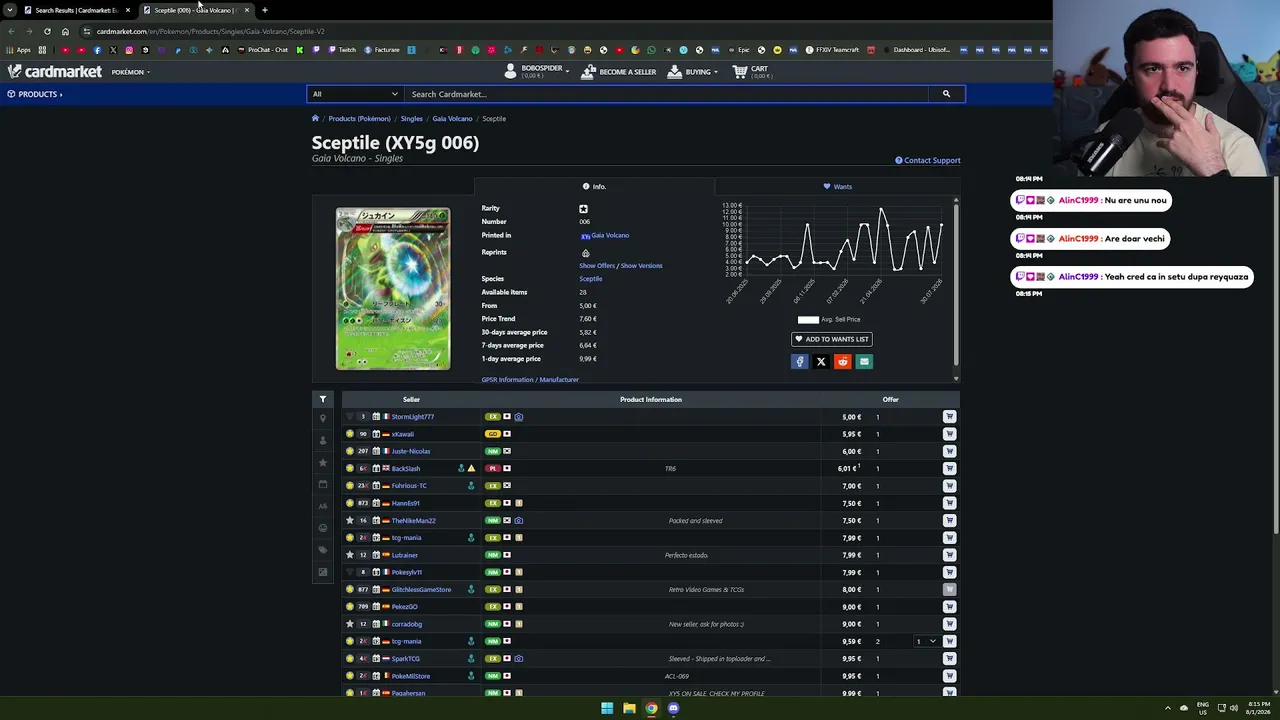1280x720 pixels.
Task: Open Chrome tab search dropdown arrow
Action: (x=9, y=10)
